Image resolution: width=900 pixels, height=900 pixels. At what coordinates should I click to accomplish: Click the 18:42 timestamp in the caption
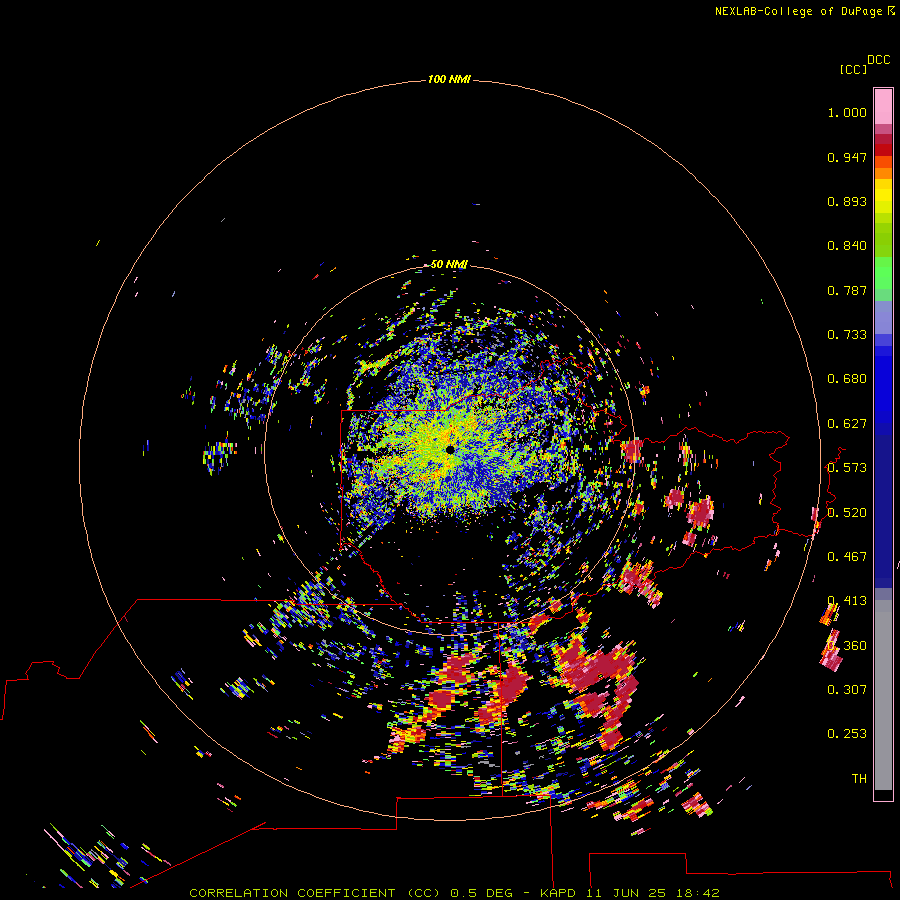698,893
